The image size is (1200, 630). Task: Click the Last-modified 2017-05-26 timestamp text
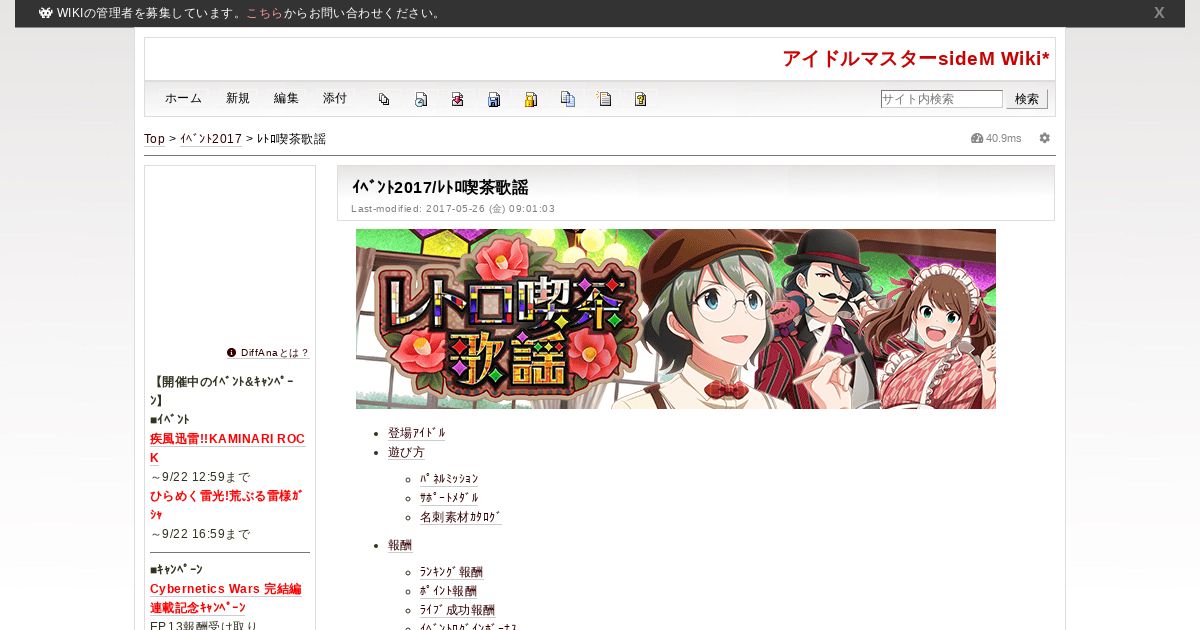point(453,209)
